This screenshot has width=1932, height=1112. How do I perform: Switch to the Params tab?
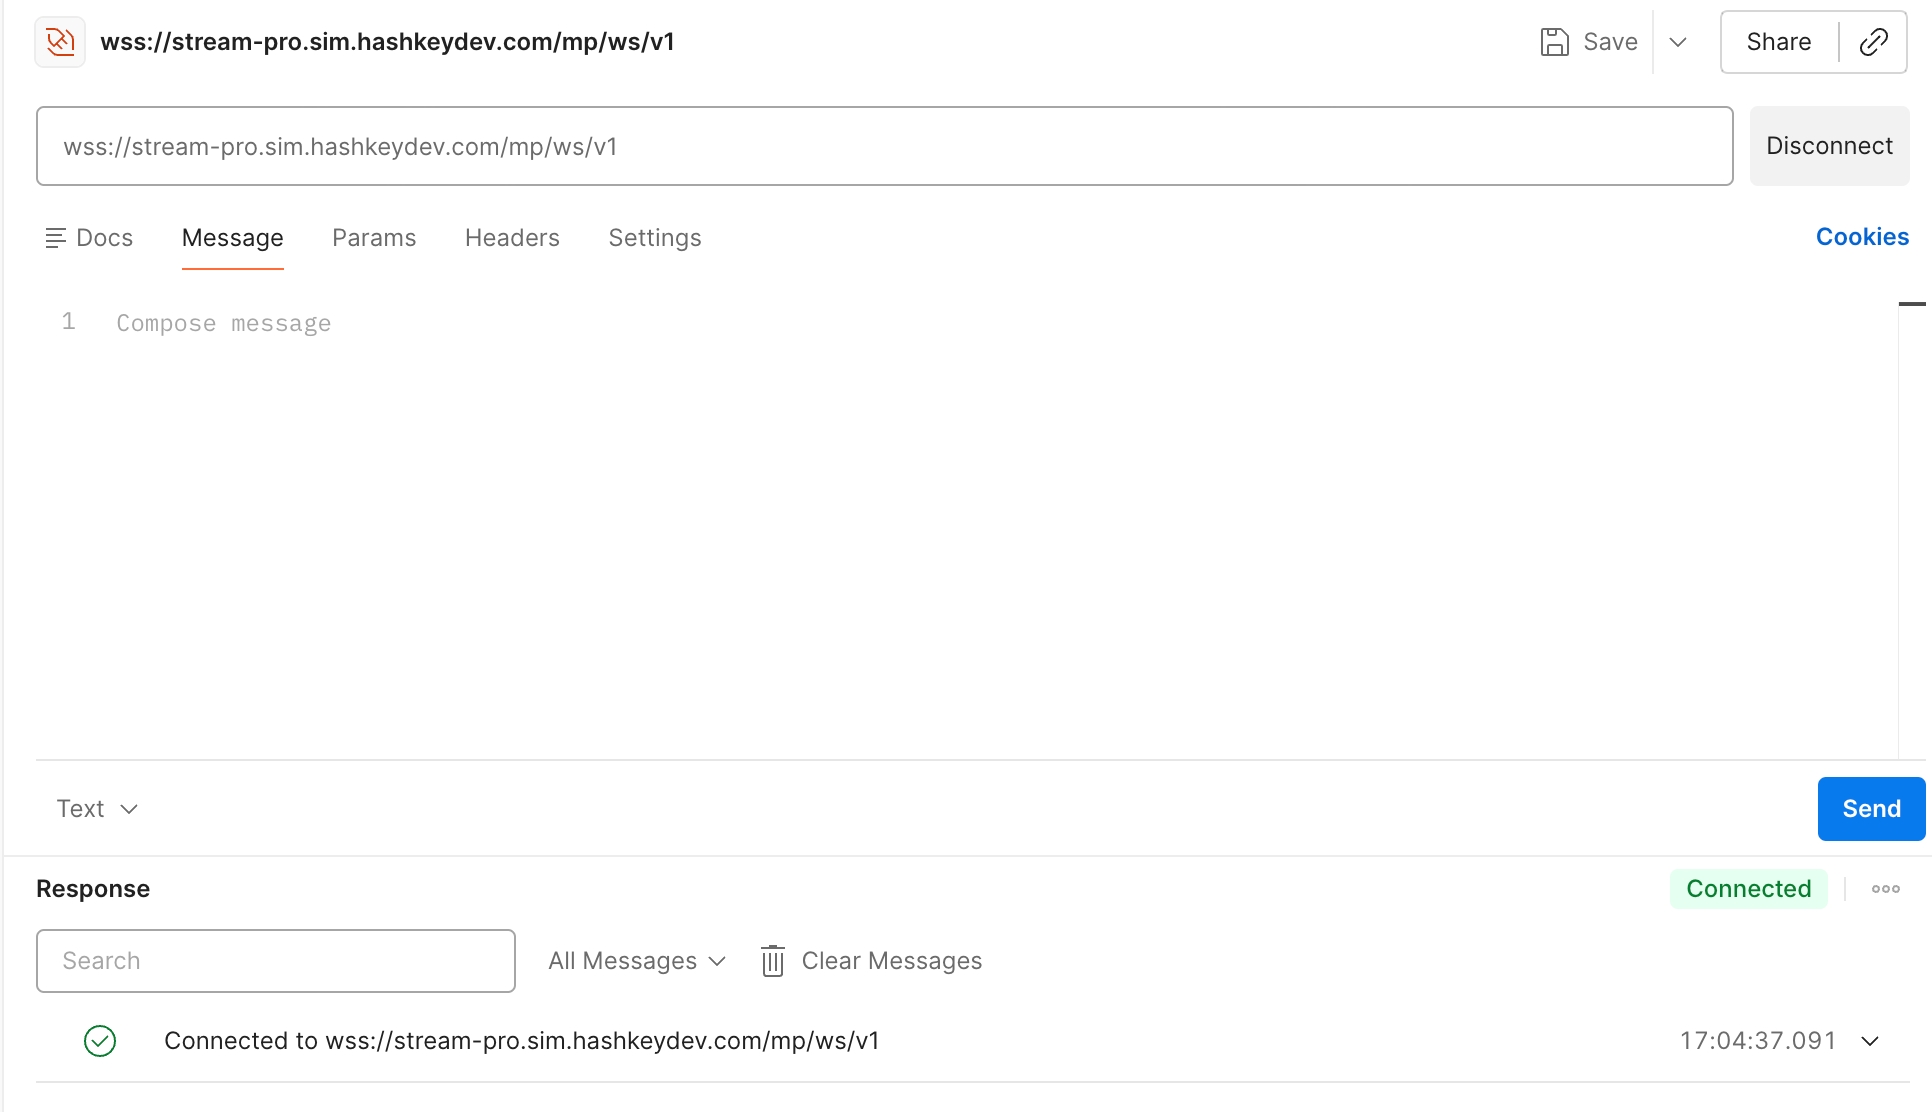tap(374, 238)
